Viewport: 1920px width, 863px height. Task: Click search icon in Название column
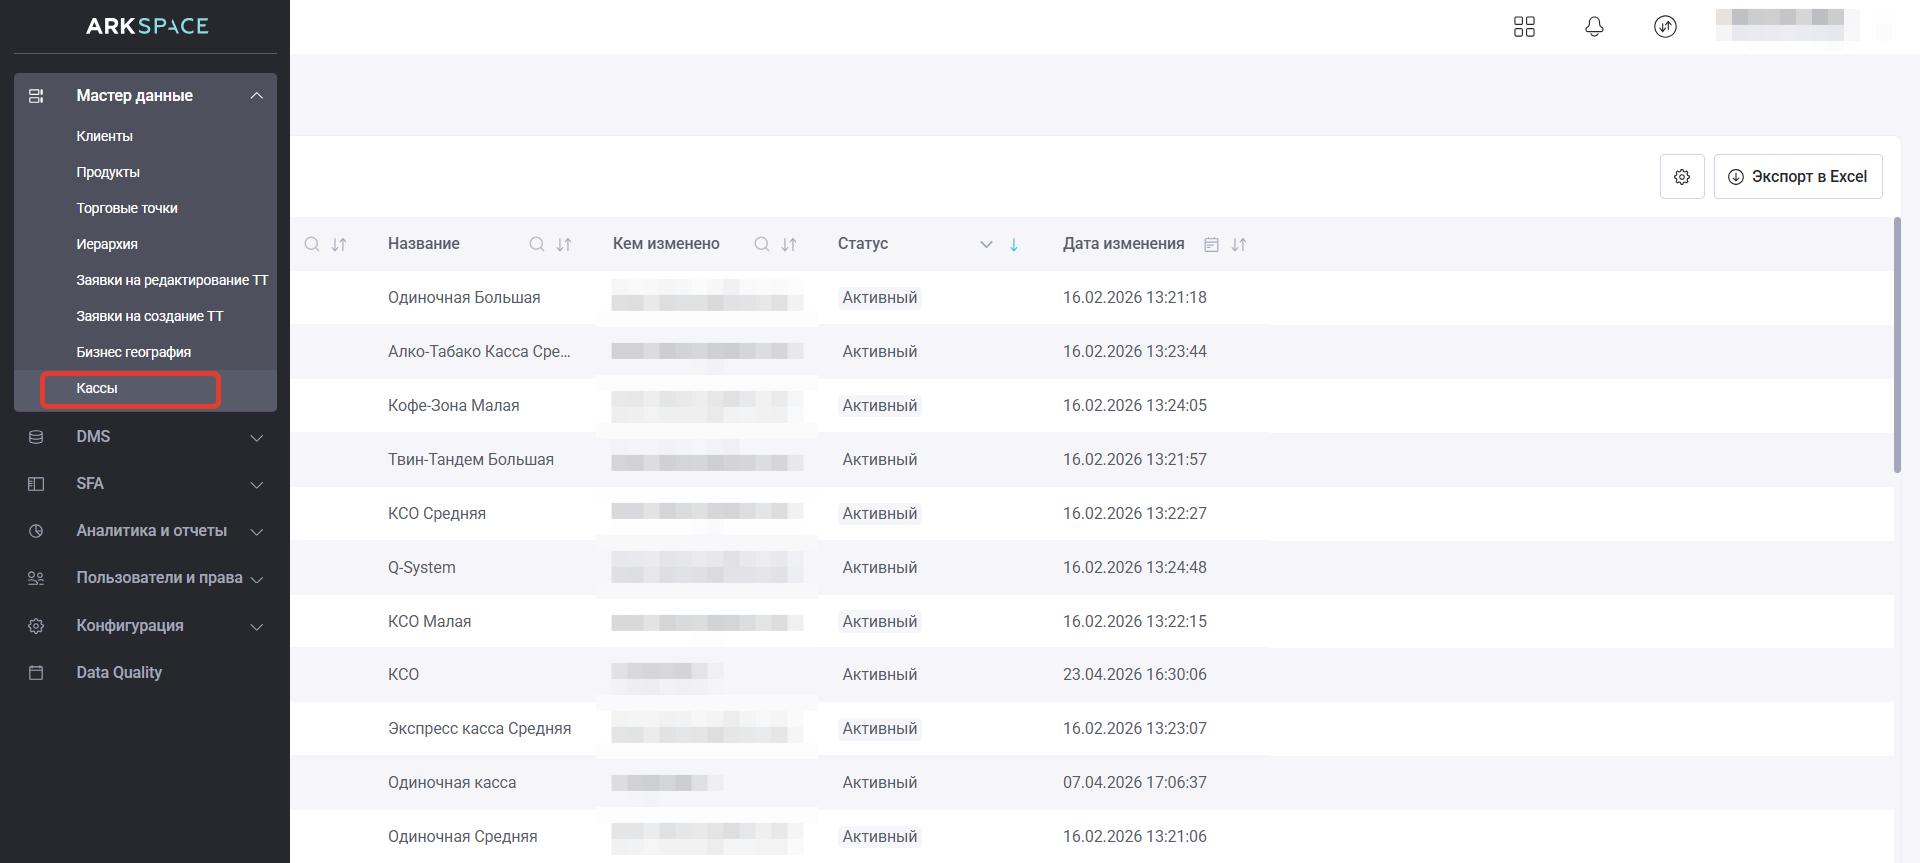coord(537,244)
